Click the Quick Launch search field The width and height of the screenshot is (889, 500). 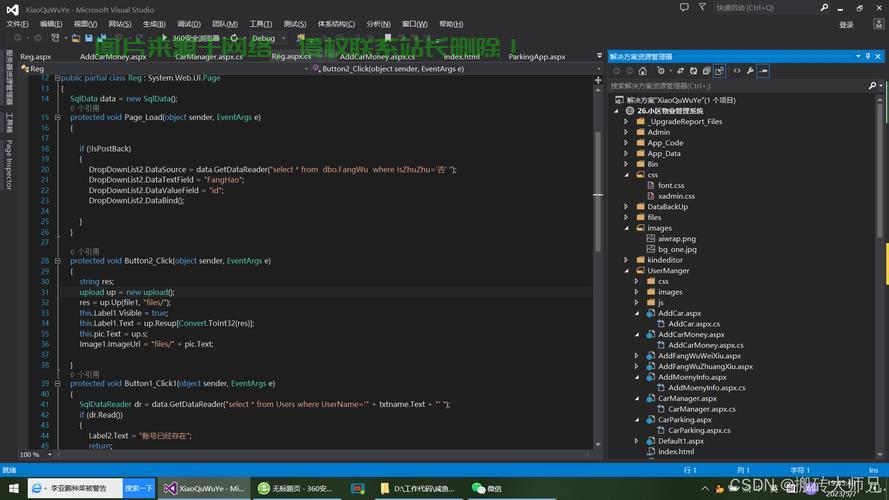point(765,8)
